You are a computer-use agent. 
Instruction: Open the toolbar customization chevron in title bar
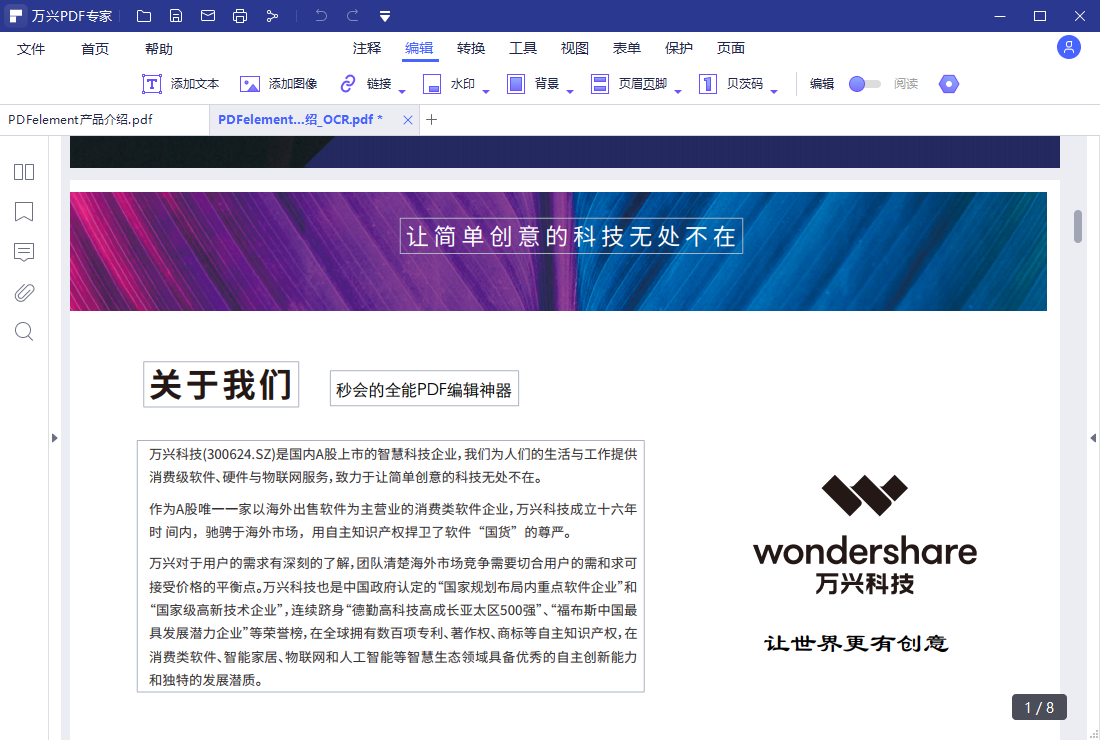385,15
